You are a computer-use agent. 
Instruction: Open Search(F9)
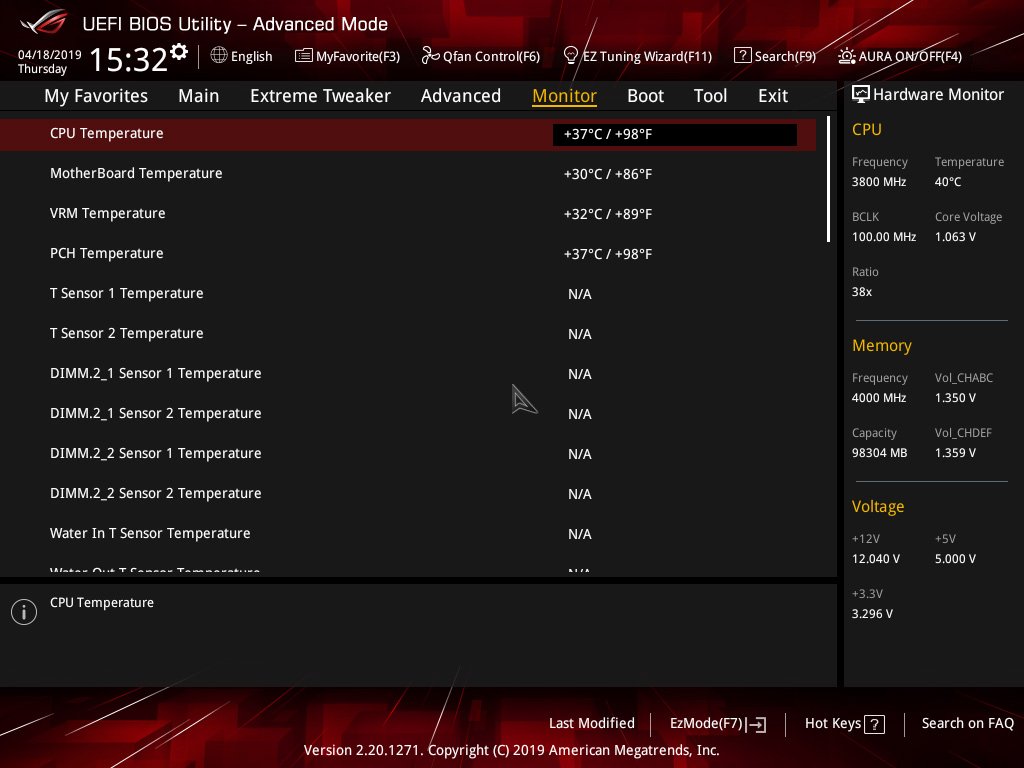pyautogui.click(x=786, y=56)
